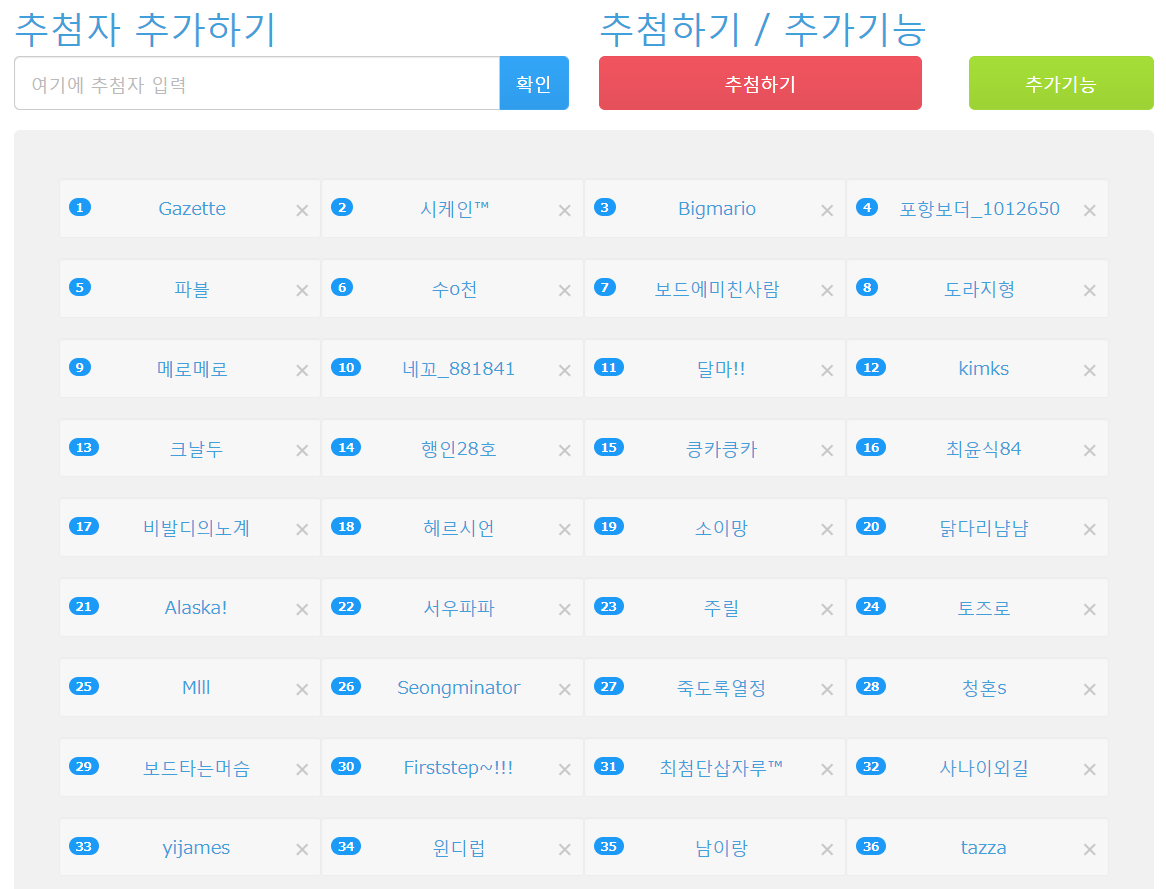Remove 달마!! using the X icon
1166x889 pixels.
tap(827, 370)
